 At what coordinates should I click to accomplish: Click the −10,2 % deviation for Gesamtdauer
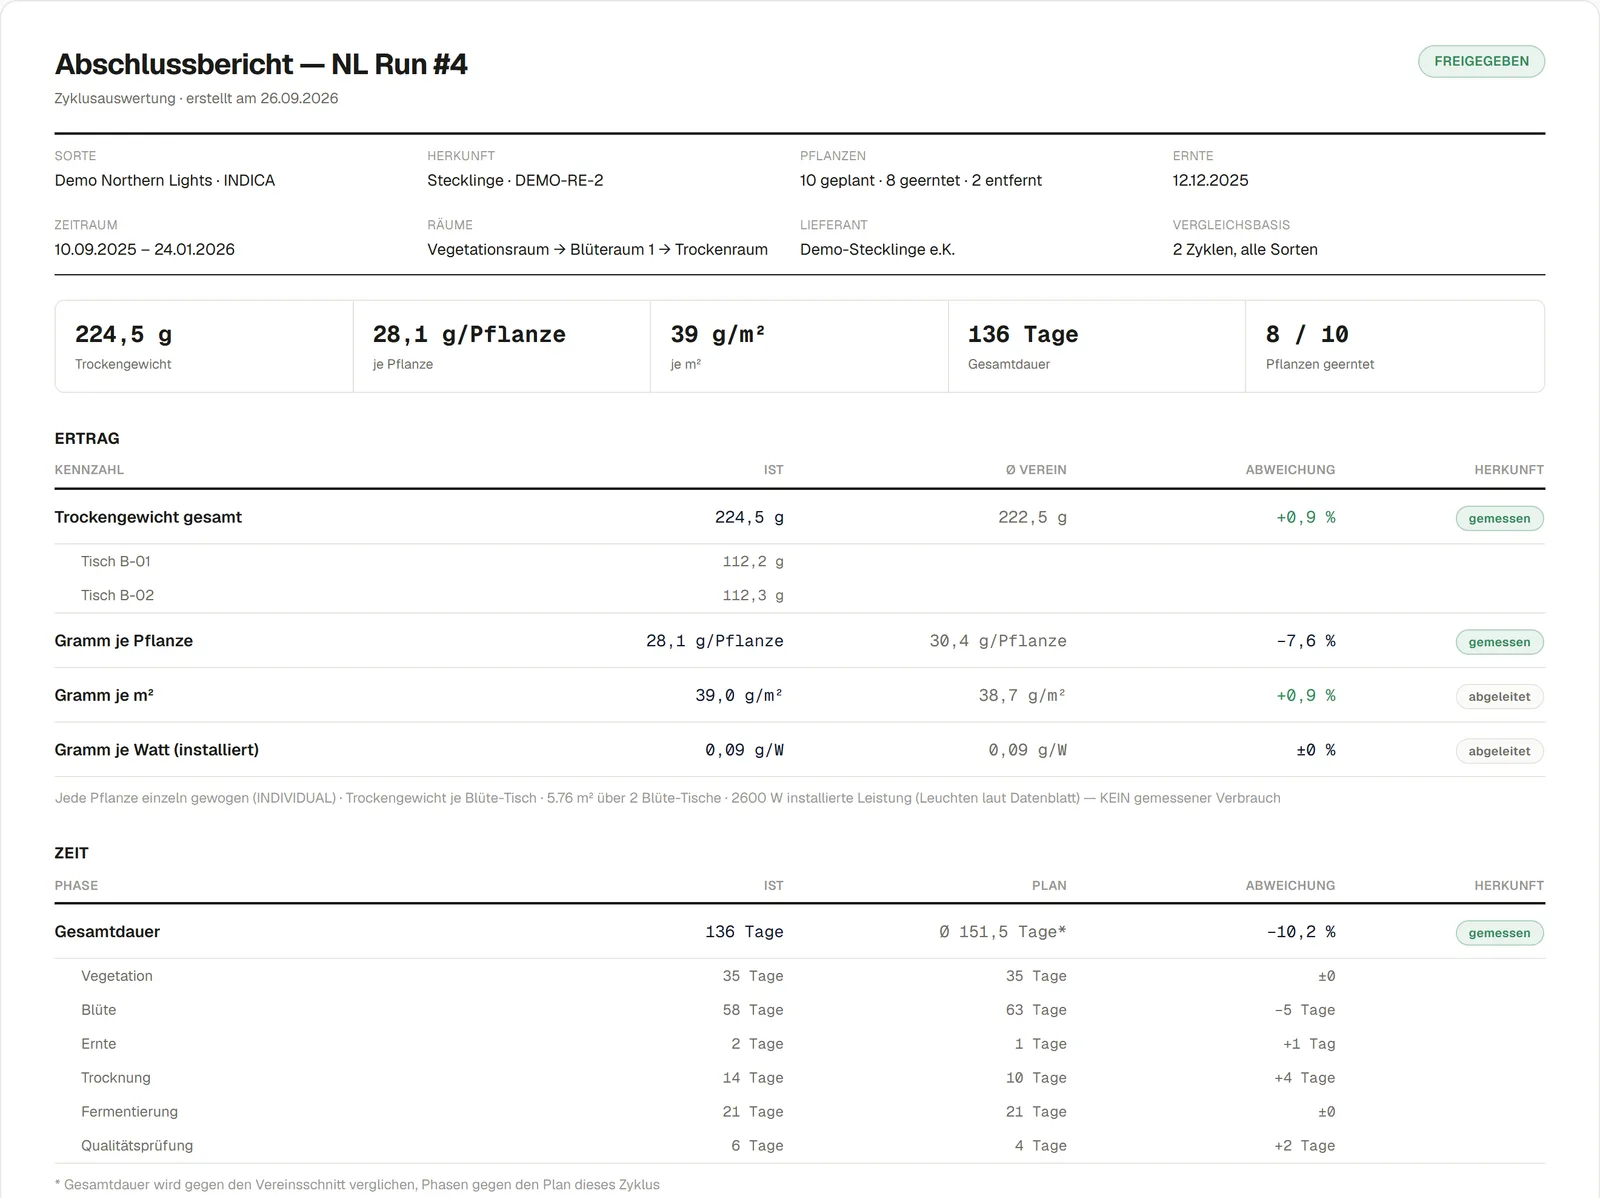point(1300,931)
